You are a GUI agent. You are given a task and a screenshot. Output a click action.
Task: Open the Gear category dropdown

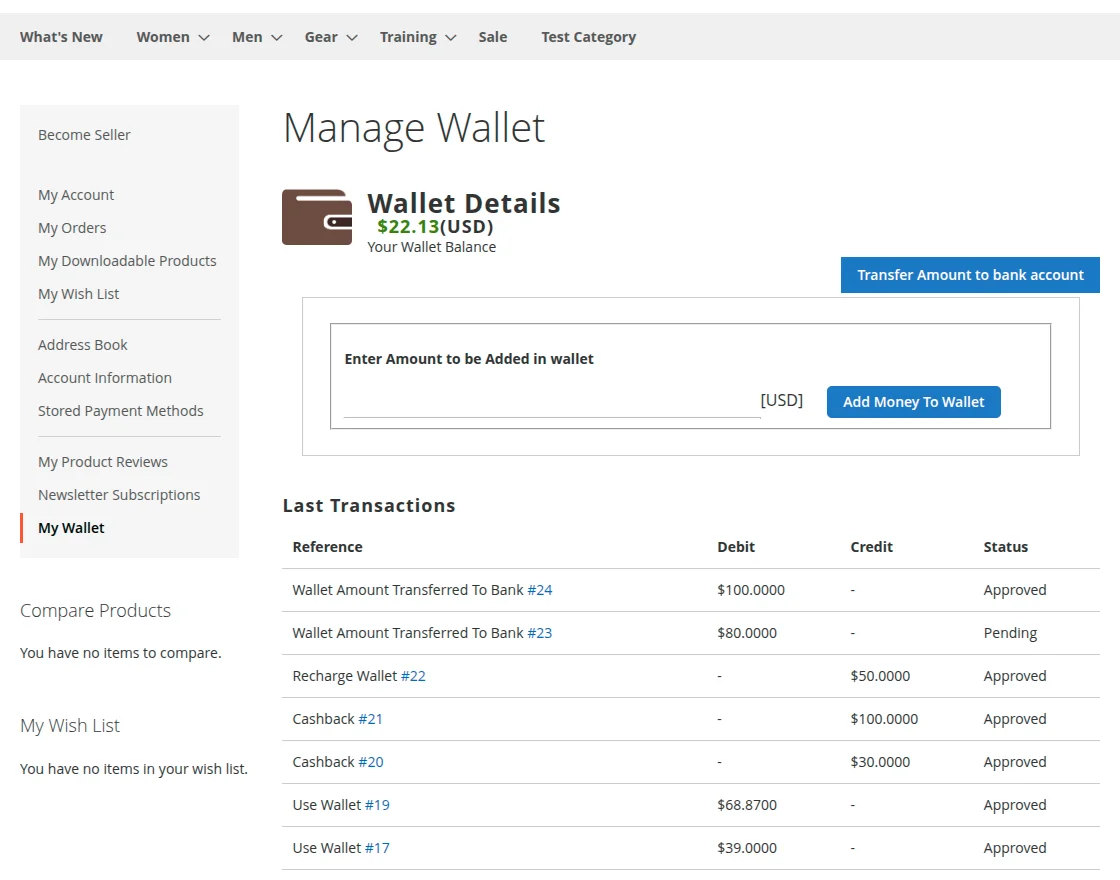tap(321, 36)
